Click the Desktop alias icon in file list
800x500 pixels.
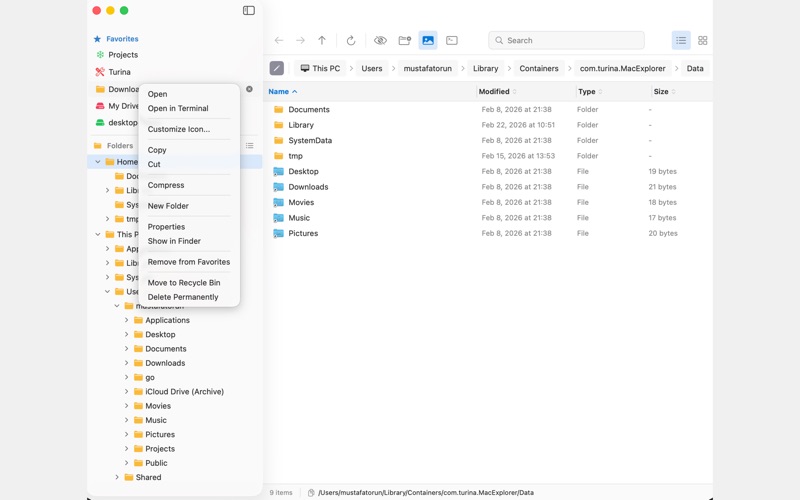[279, 171]
